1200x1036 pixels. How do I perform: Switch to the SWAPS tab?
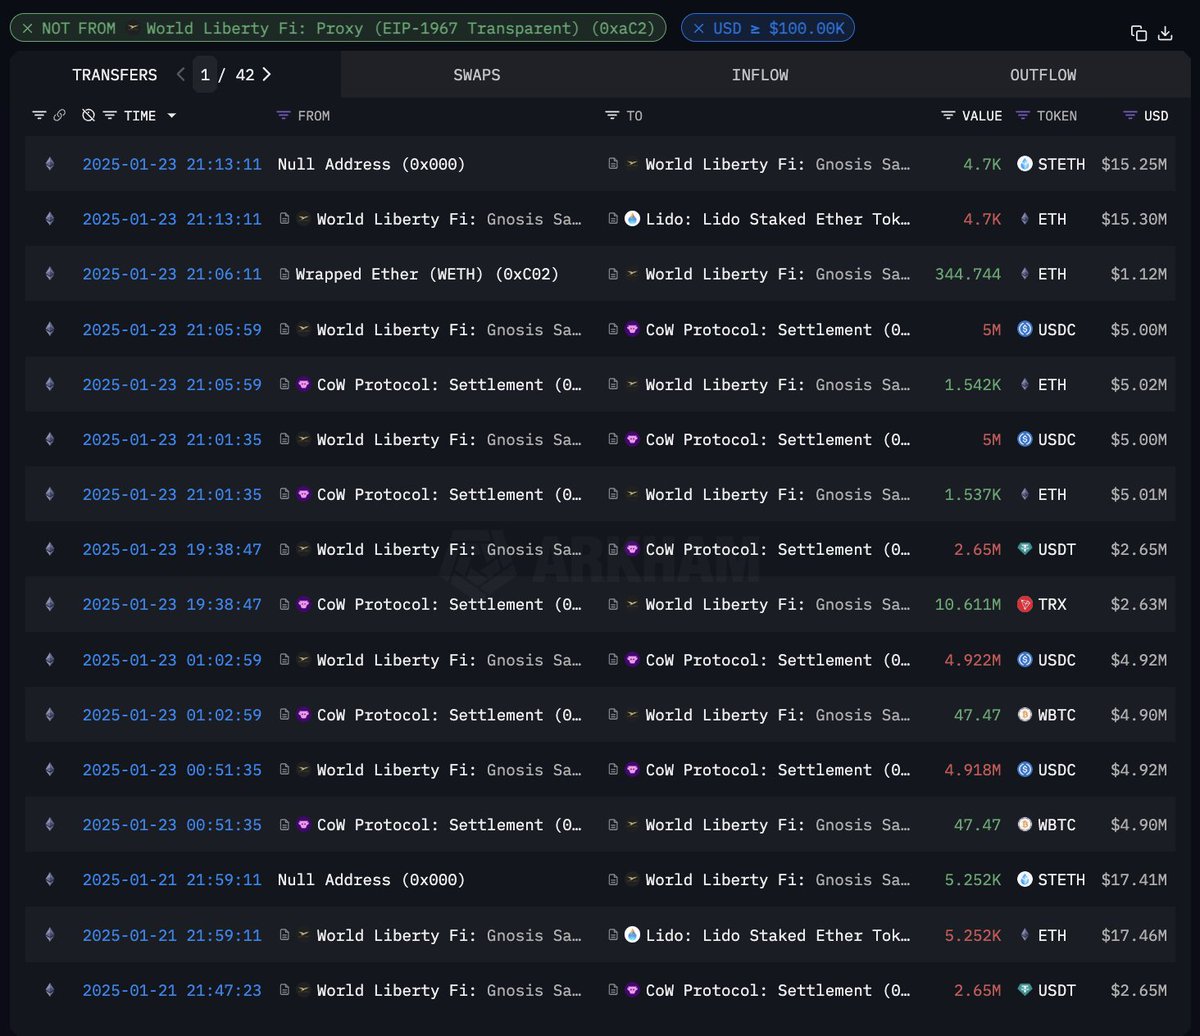click(x=477, y=75)
